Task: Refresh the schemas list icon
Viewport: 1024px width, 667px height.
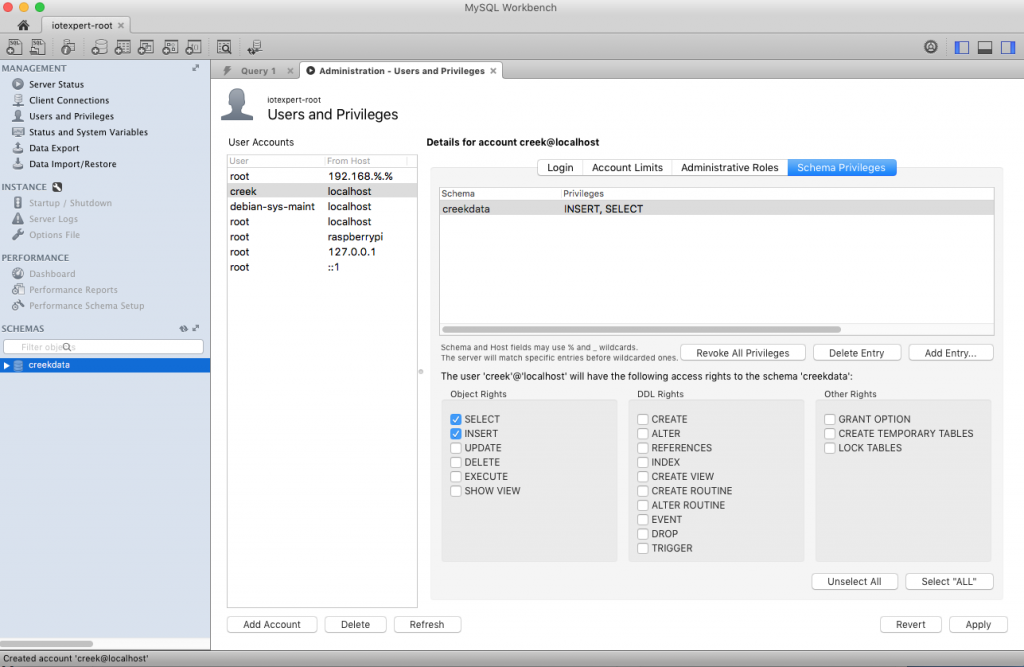Action: (x=184, y=329)
